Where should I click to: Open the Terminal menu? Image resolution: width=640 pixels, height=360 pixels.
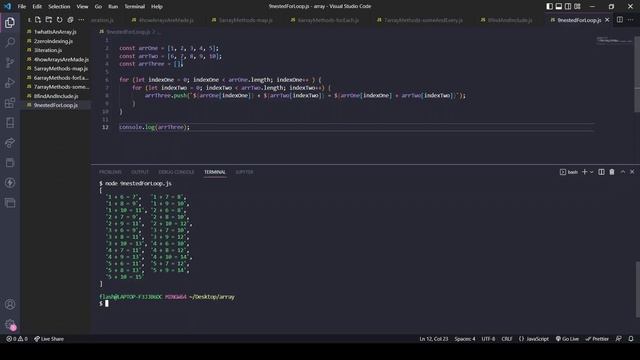135,6
